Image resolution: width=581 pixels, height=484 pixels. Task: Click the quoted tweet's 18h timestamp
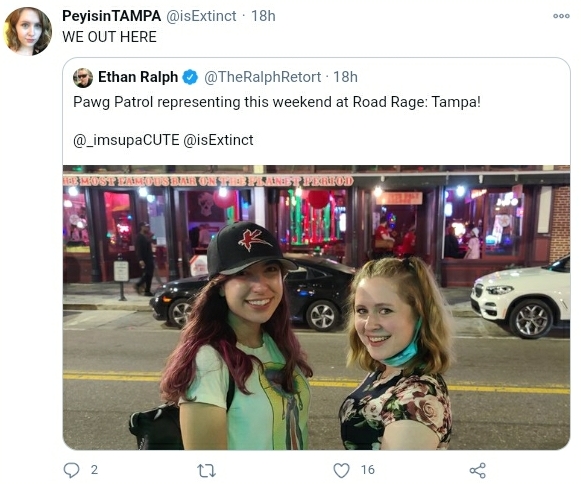pos(345,77)
